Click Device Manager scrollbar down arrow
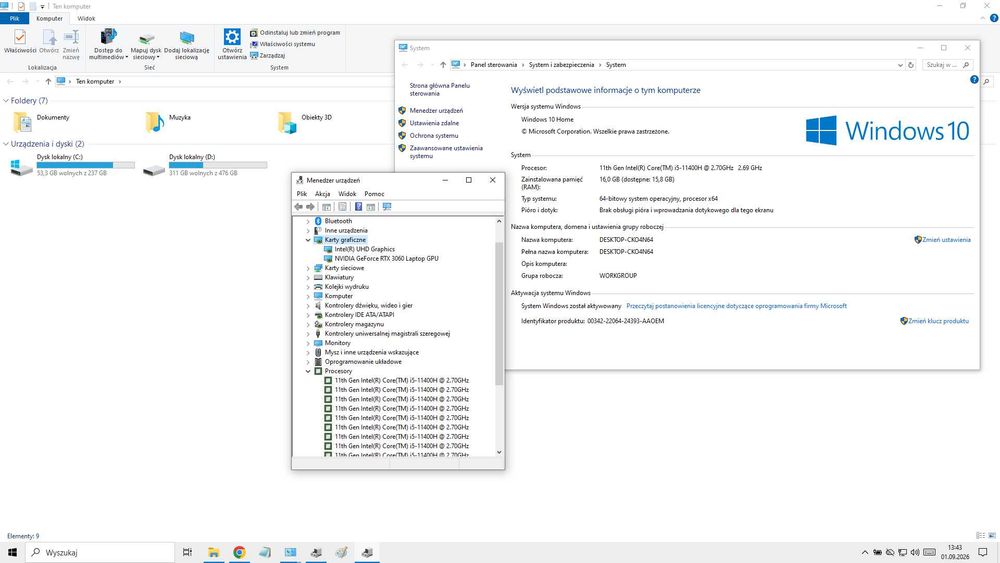This screenshot has width=1000, height=563. [x=499, y=452]
